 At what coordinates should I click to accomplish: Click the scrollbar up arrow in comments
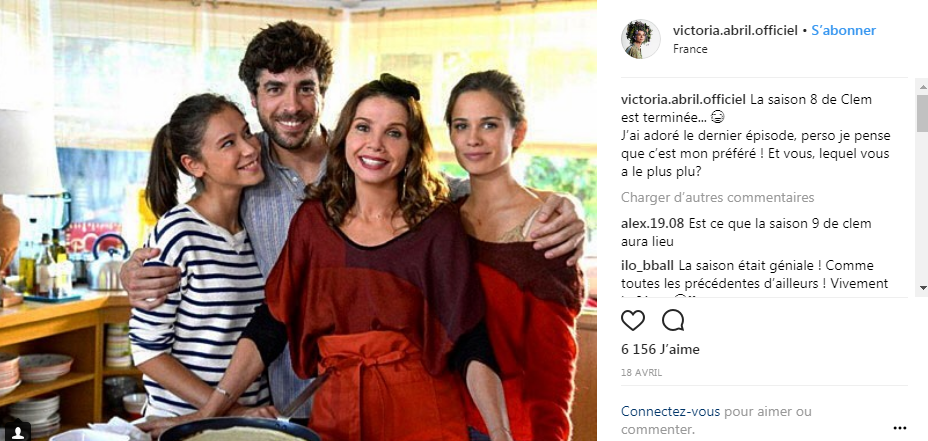tap(922, 87)
